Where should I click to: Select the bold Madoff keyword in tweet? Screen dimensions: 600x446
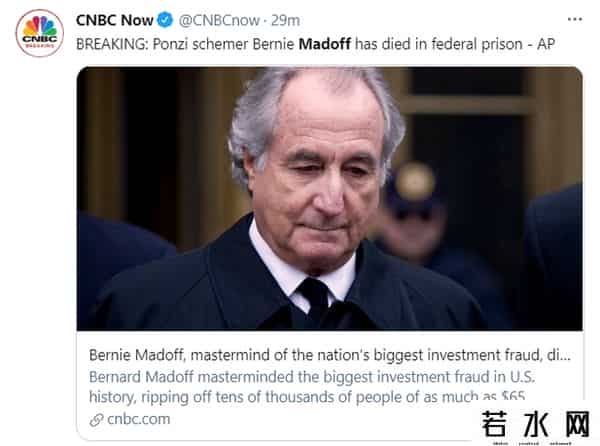tap(325, 45)
